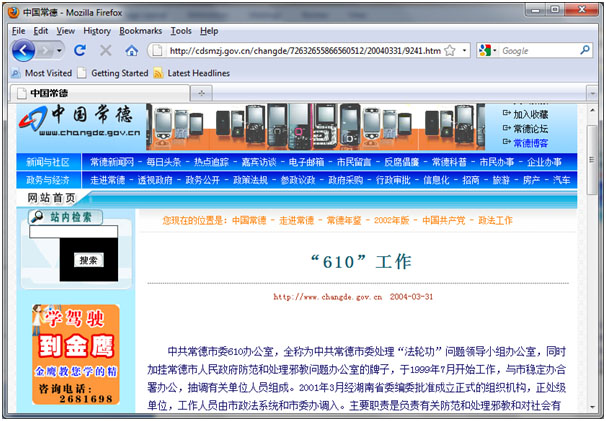Click the vertical scrollbar on the page
Screen dimensions: 606x421
[x=593, y=250]
